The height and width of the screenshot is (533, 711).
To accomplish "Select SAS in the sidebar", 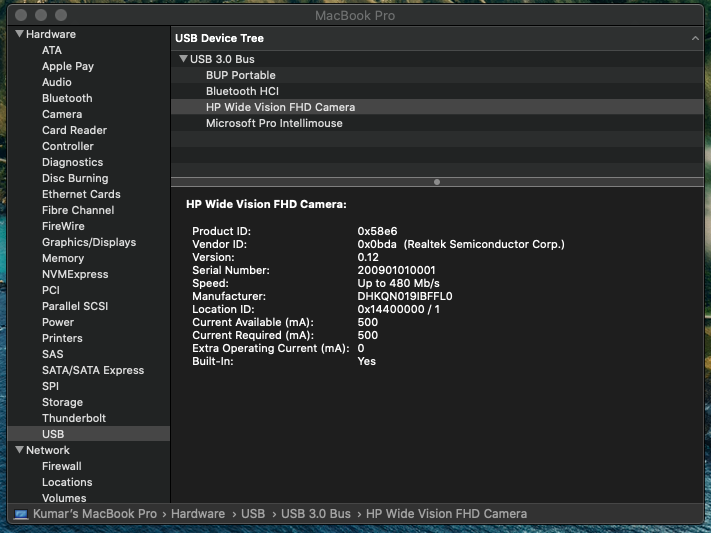I will (x=53, y=354).
